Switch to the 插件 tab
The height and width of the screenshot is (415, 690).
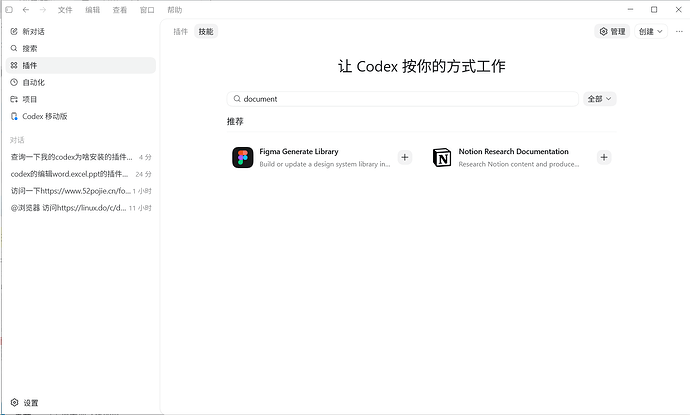tap(180, 32)
